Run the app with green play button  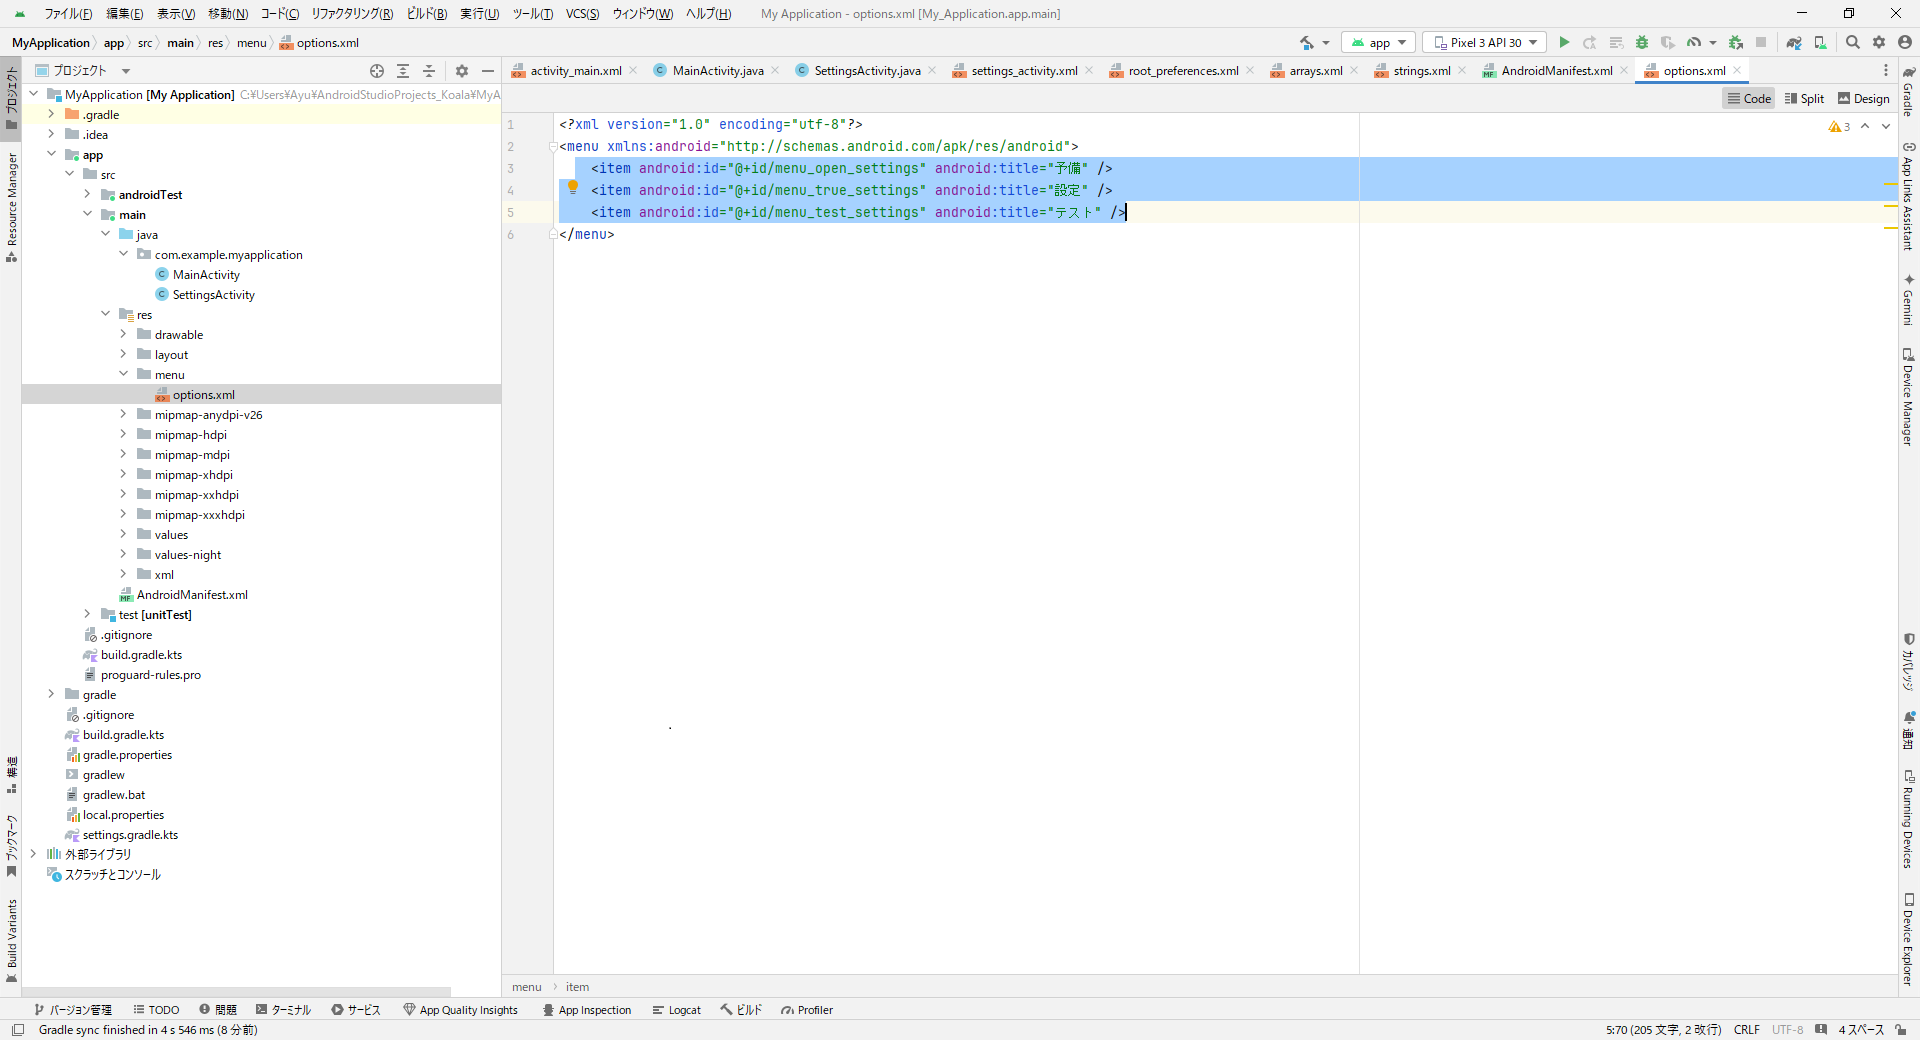(x=1564, y=42)
